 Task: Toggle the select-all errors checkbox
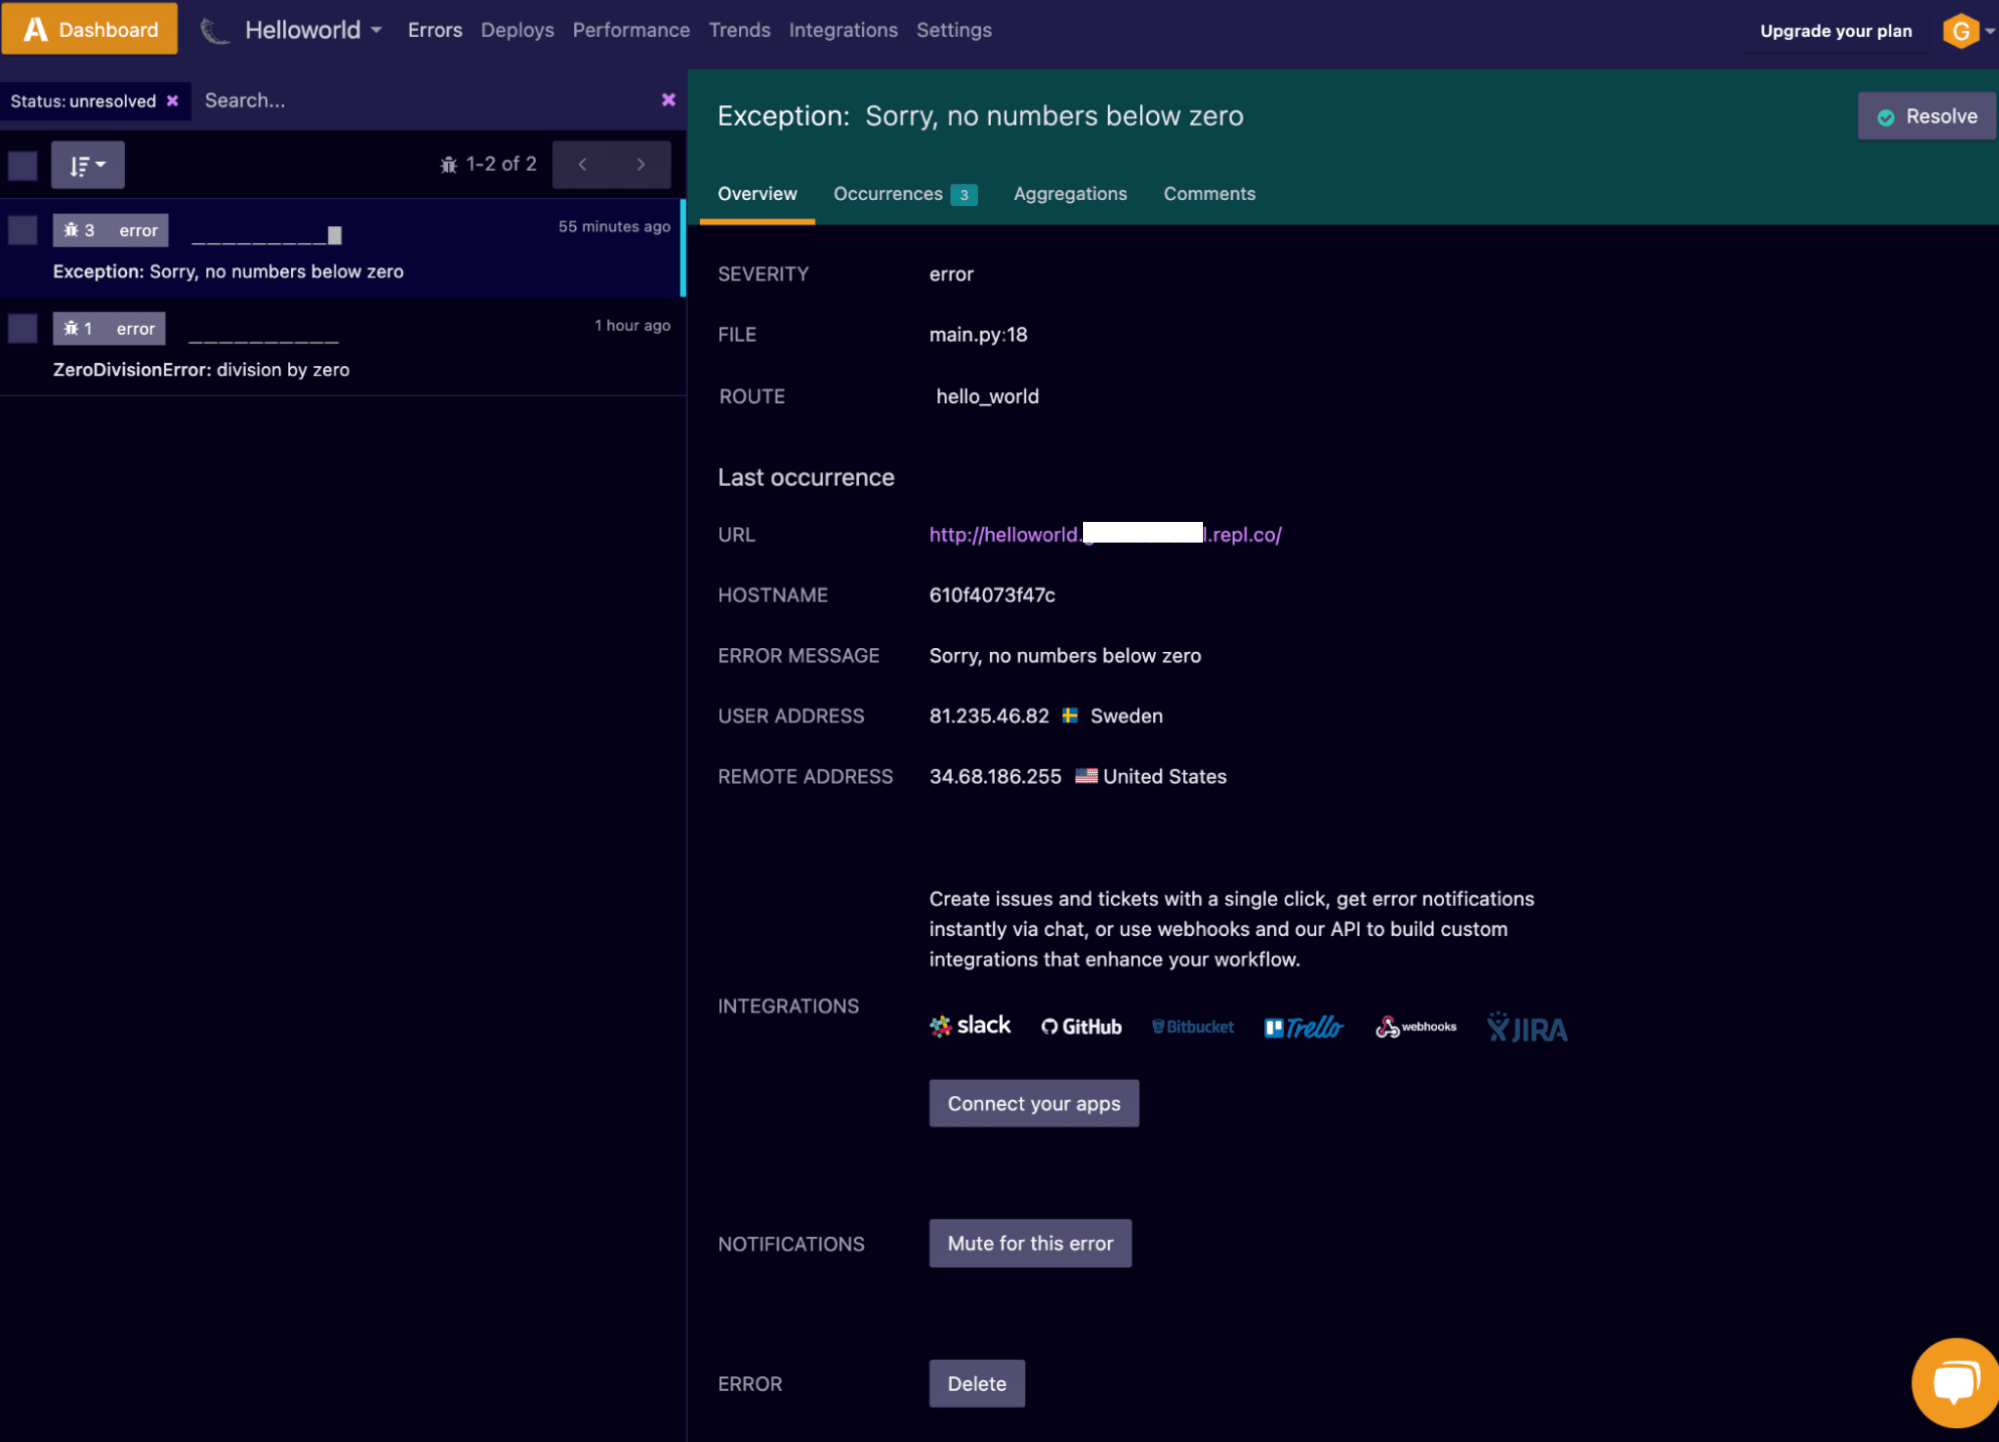click(22, 166)
